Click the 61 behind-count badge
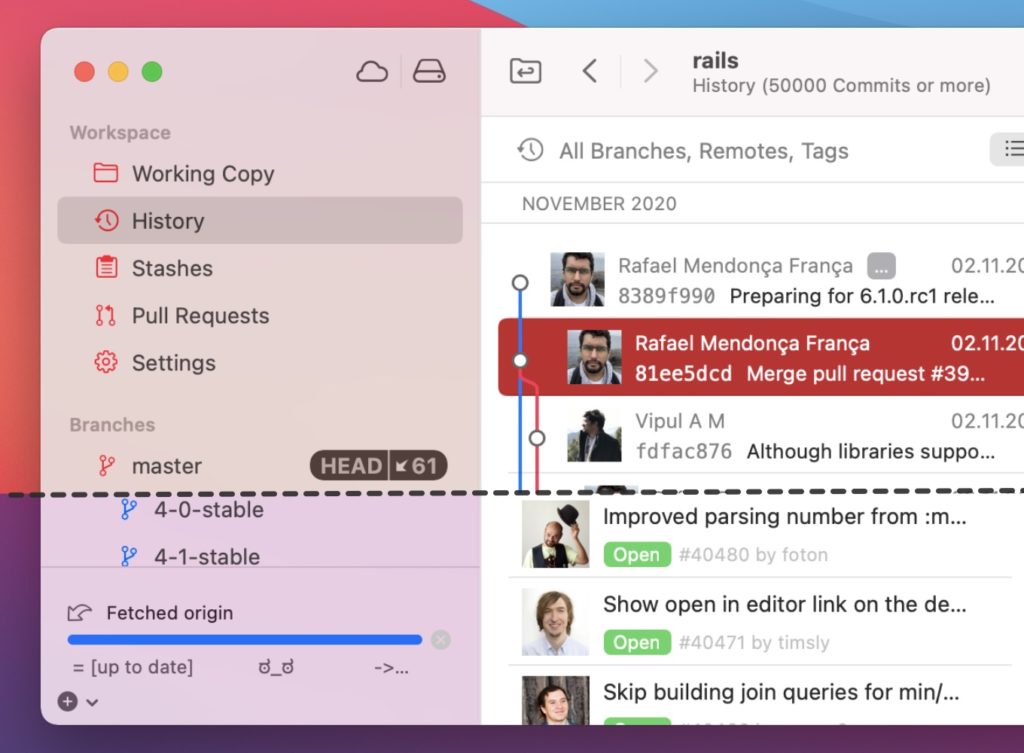This screenshot has width=1024, height=753. (419, 466)
